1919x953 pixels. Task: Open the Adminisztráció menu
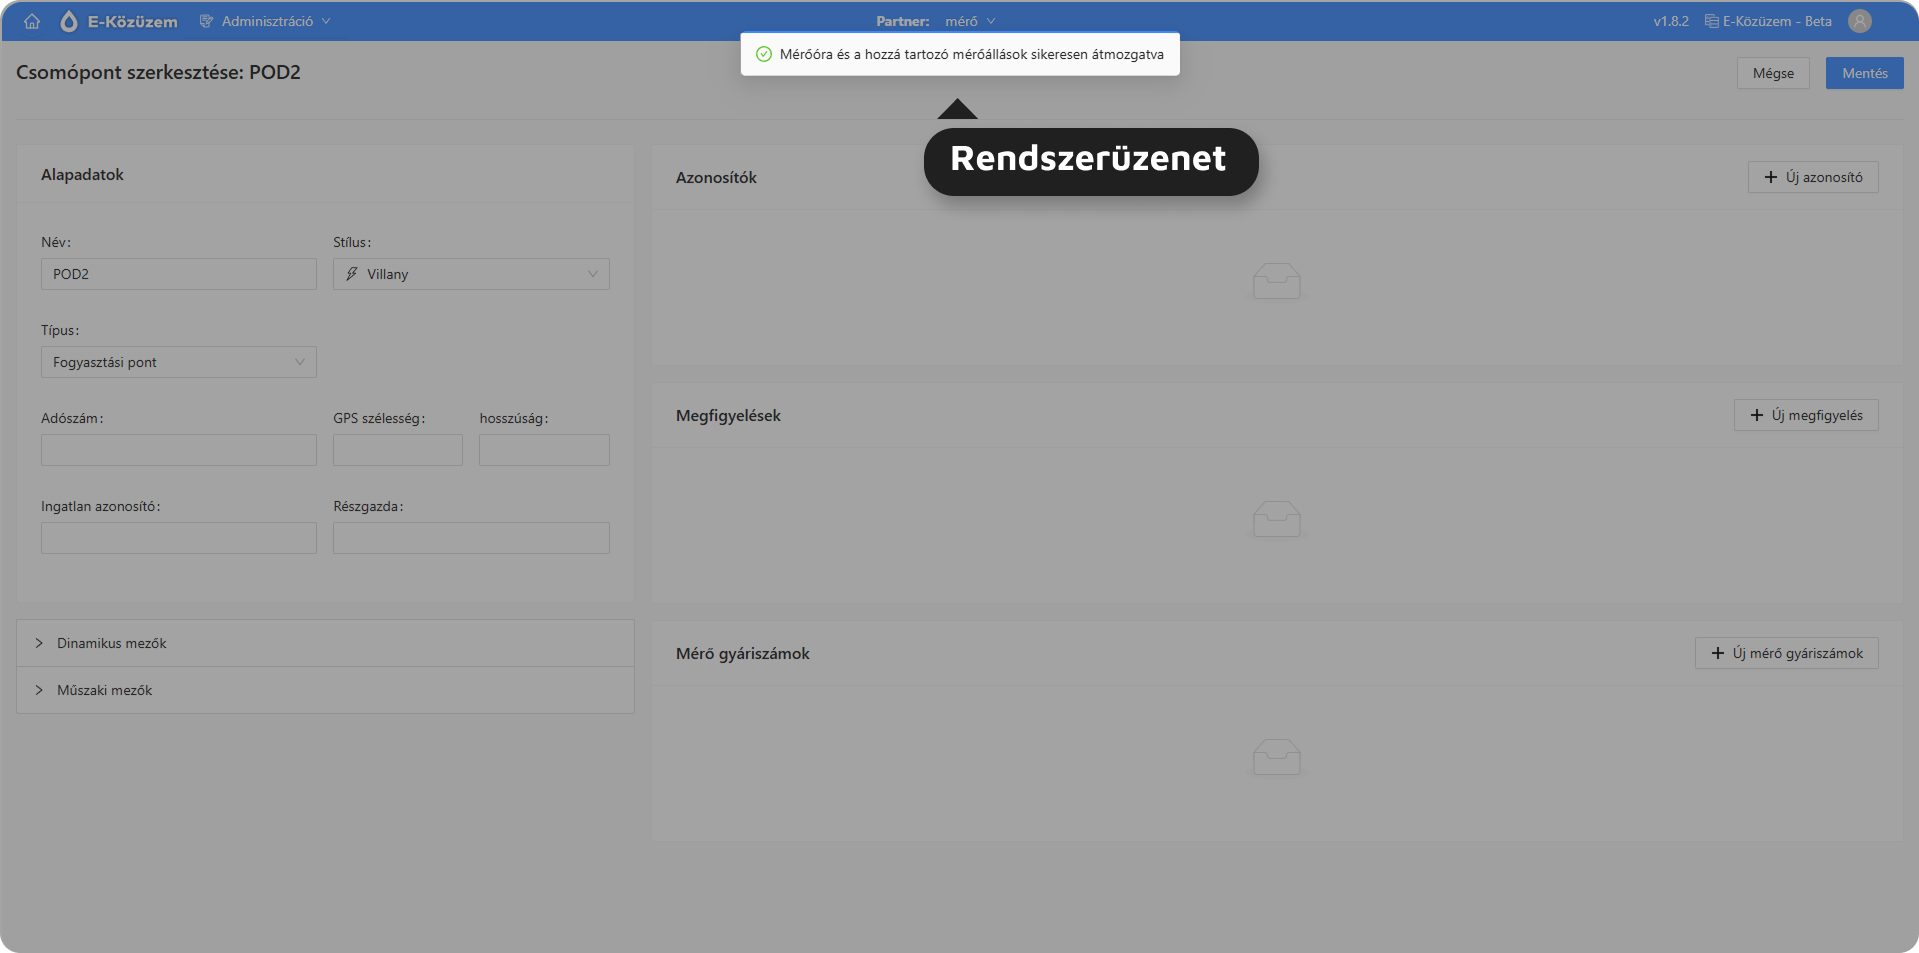266,21
